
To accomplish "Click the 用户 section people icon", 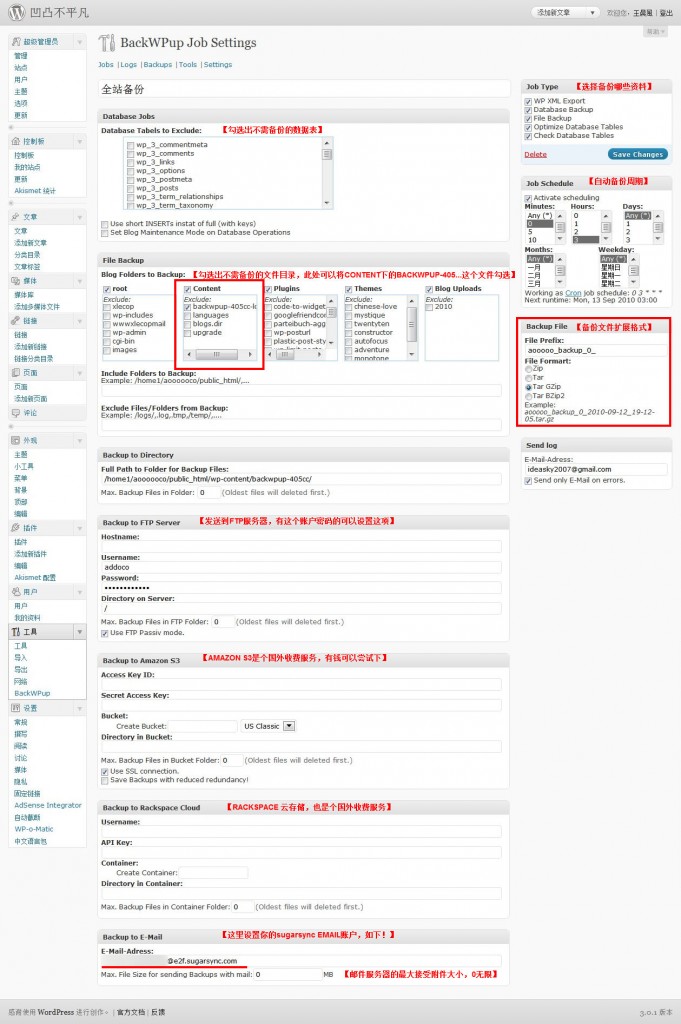I will pyautogui.click(x=16, y=592).
